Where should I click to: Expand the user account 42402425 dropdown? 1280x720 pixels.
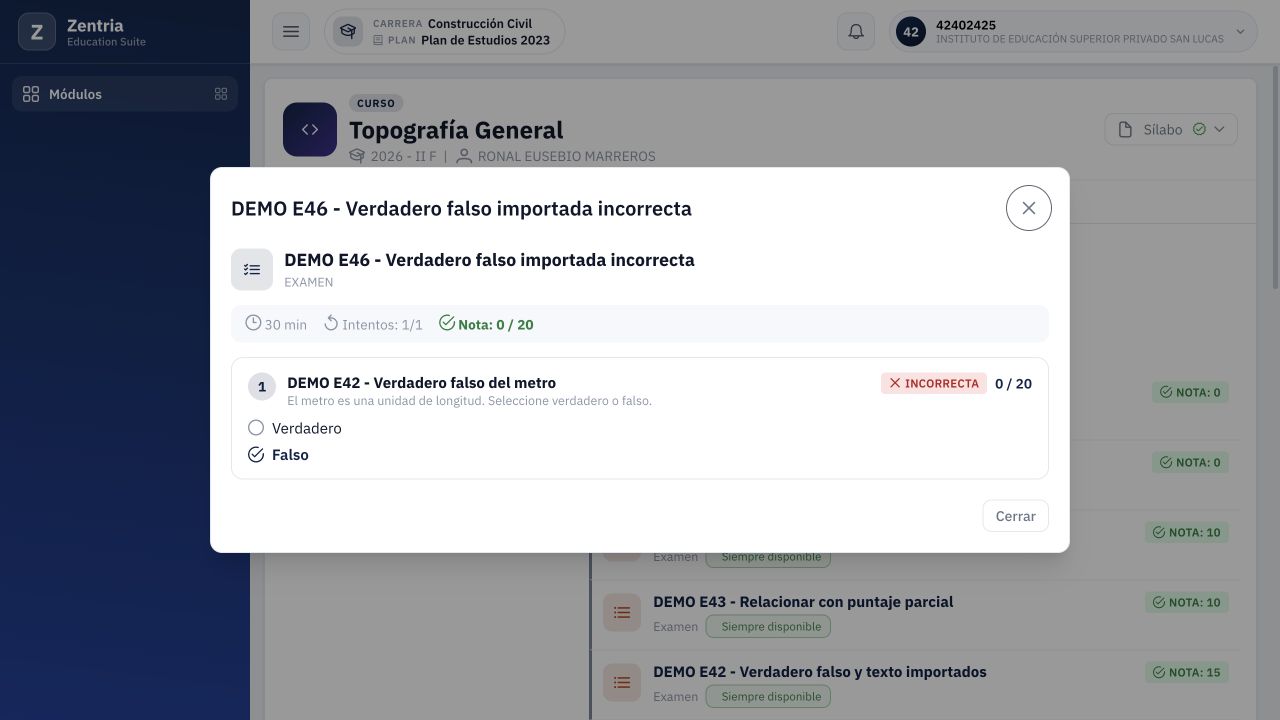1073,32
